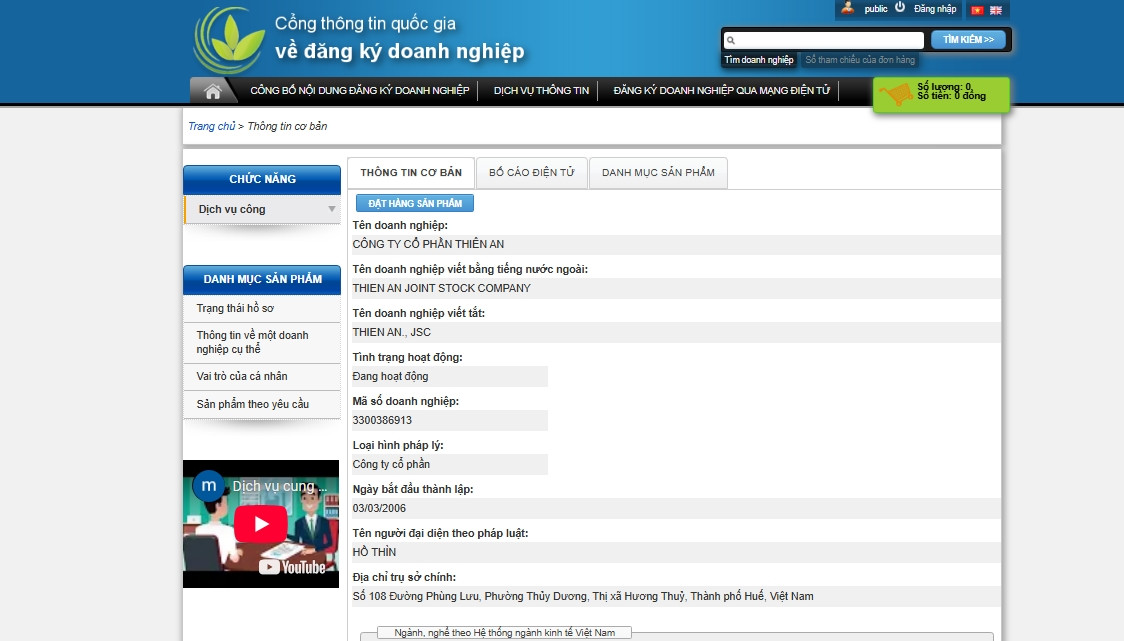The image size is (1124, 641).
Task: Click the Vietnamese flag language icon
Action: point(977,10)
